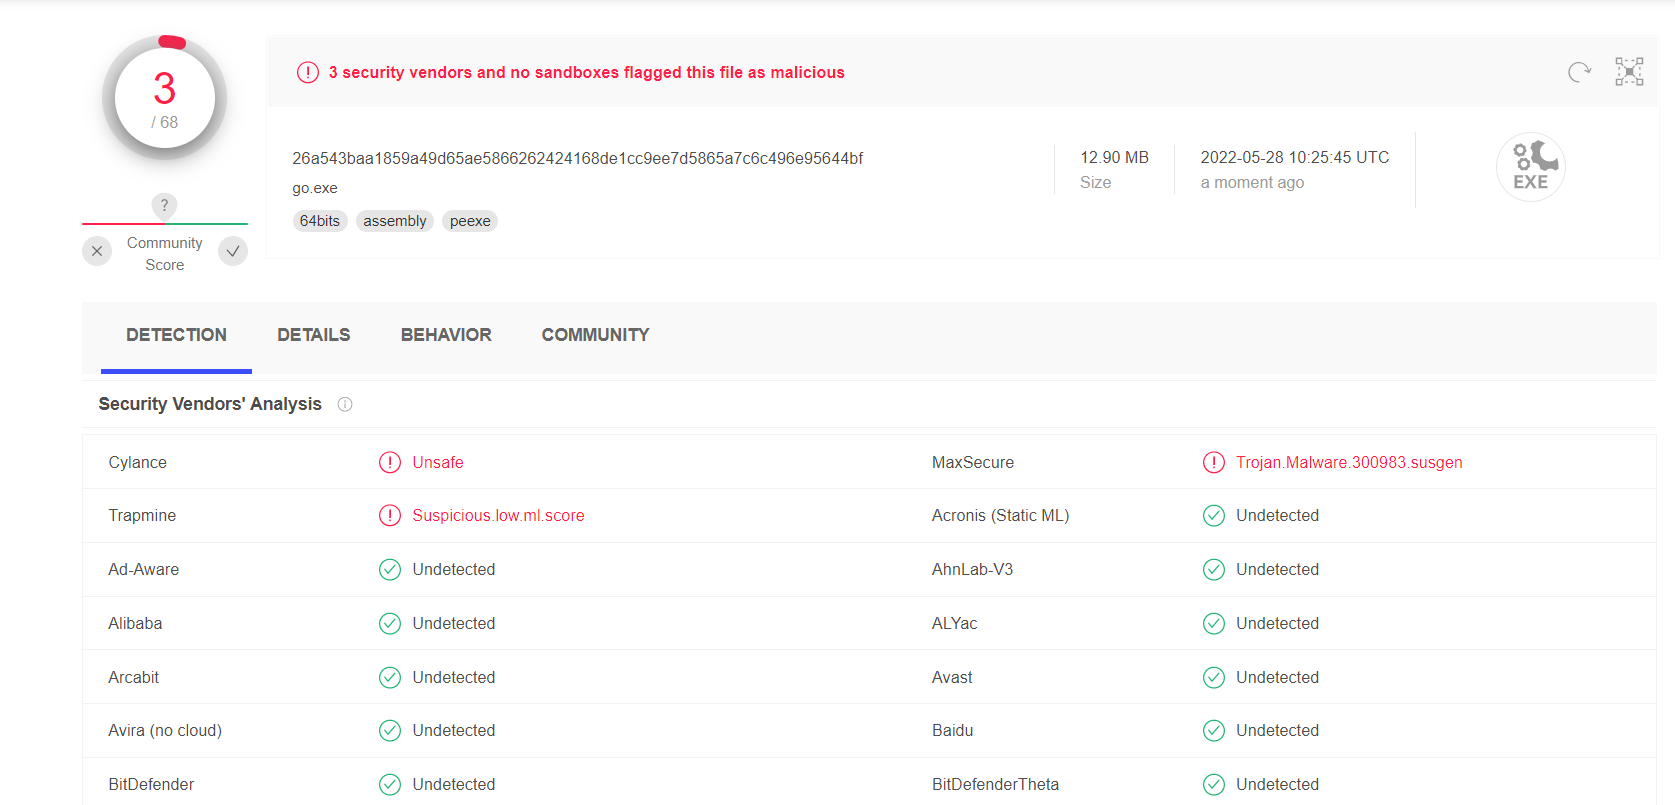Click the reanalyze file refresh icon

tap(1579, 72)
